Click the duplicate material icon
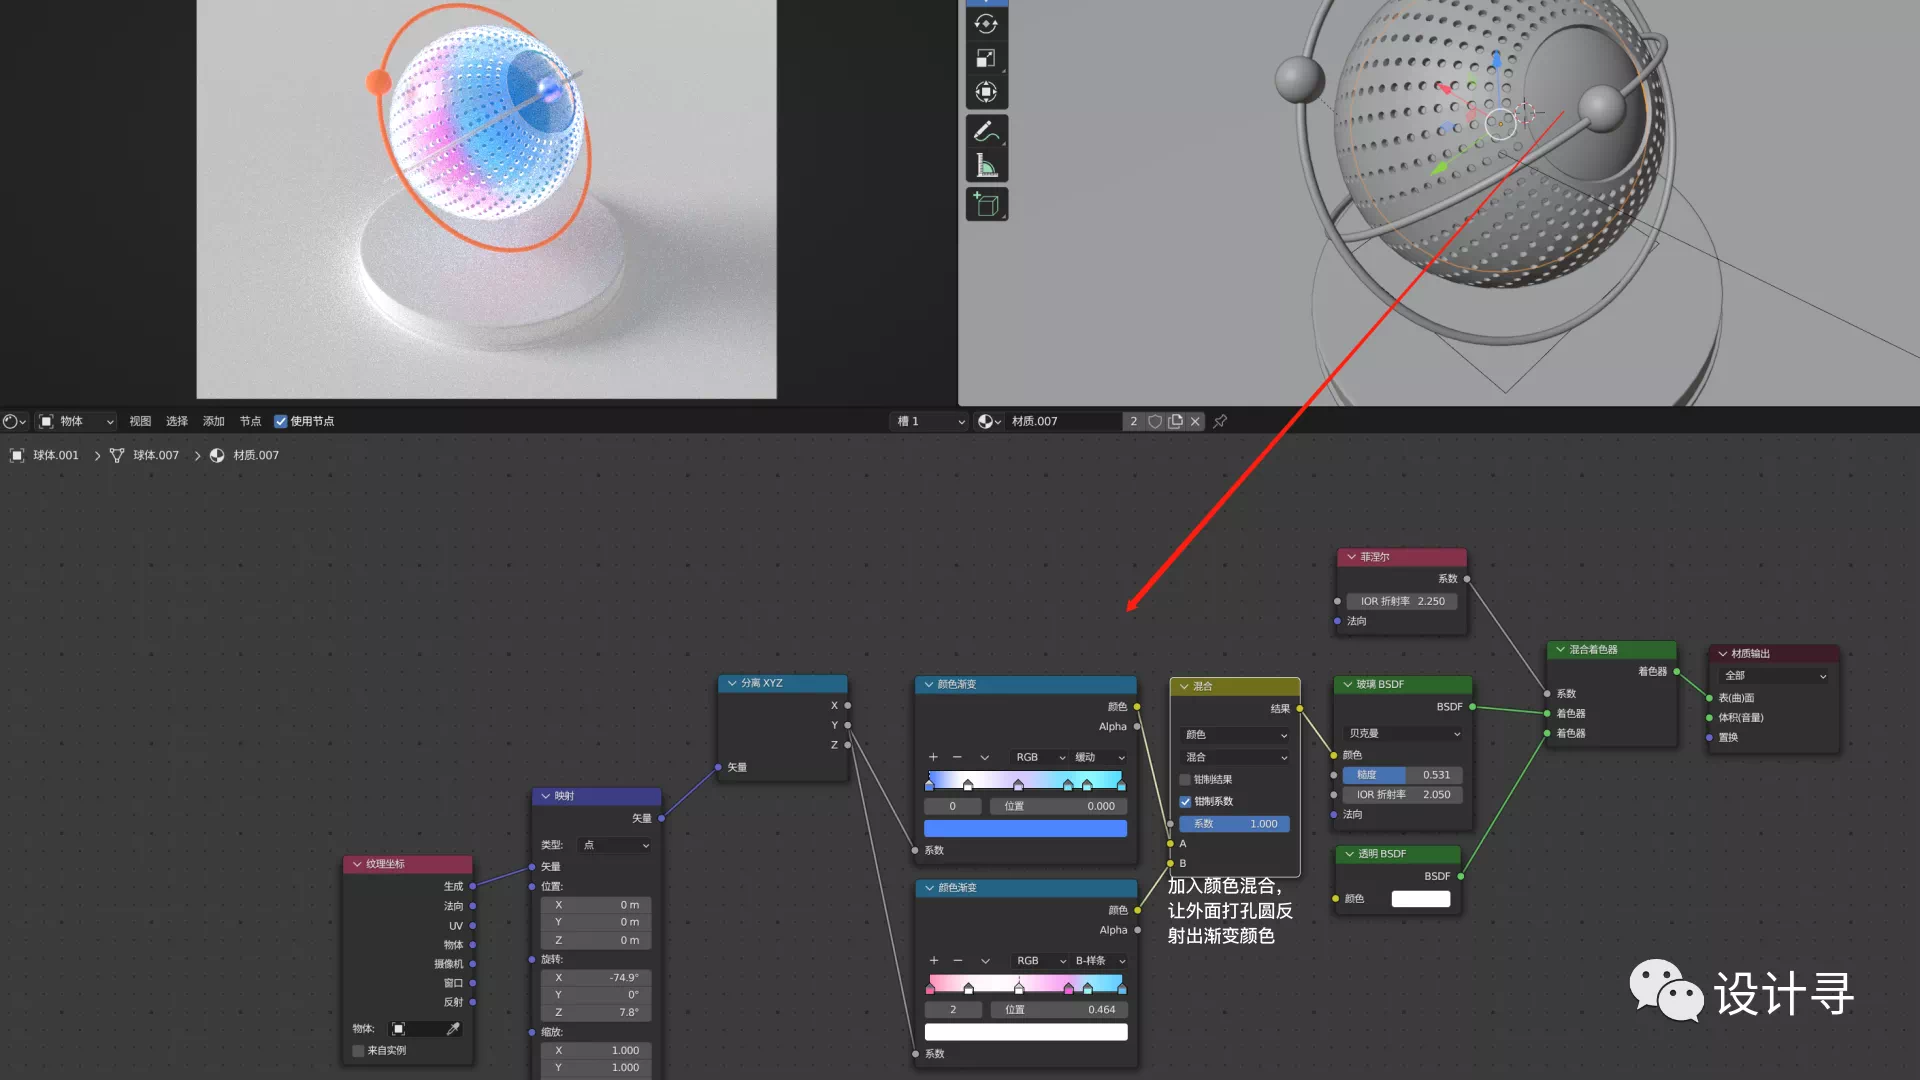Image resolution: width=1920 pixels, height=1080 pixels. click(1175, 421)
